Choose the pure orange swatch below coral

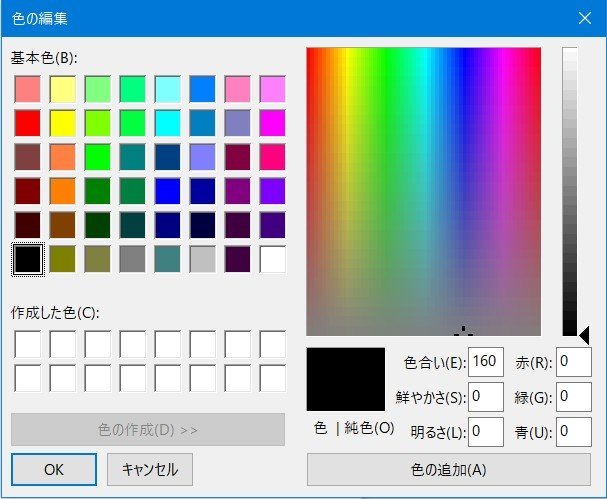(x=62, y=191)
